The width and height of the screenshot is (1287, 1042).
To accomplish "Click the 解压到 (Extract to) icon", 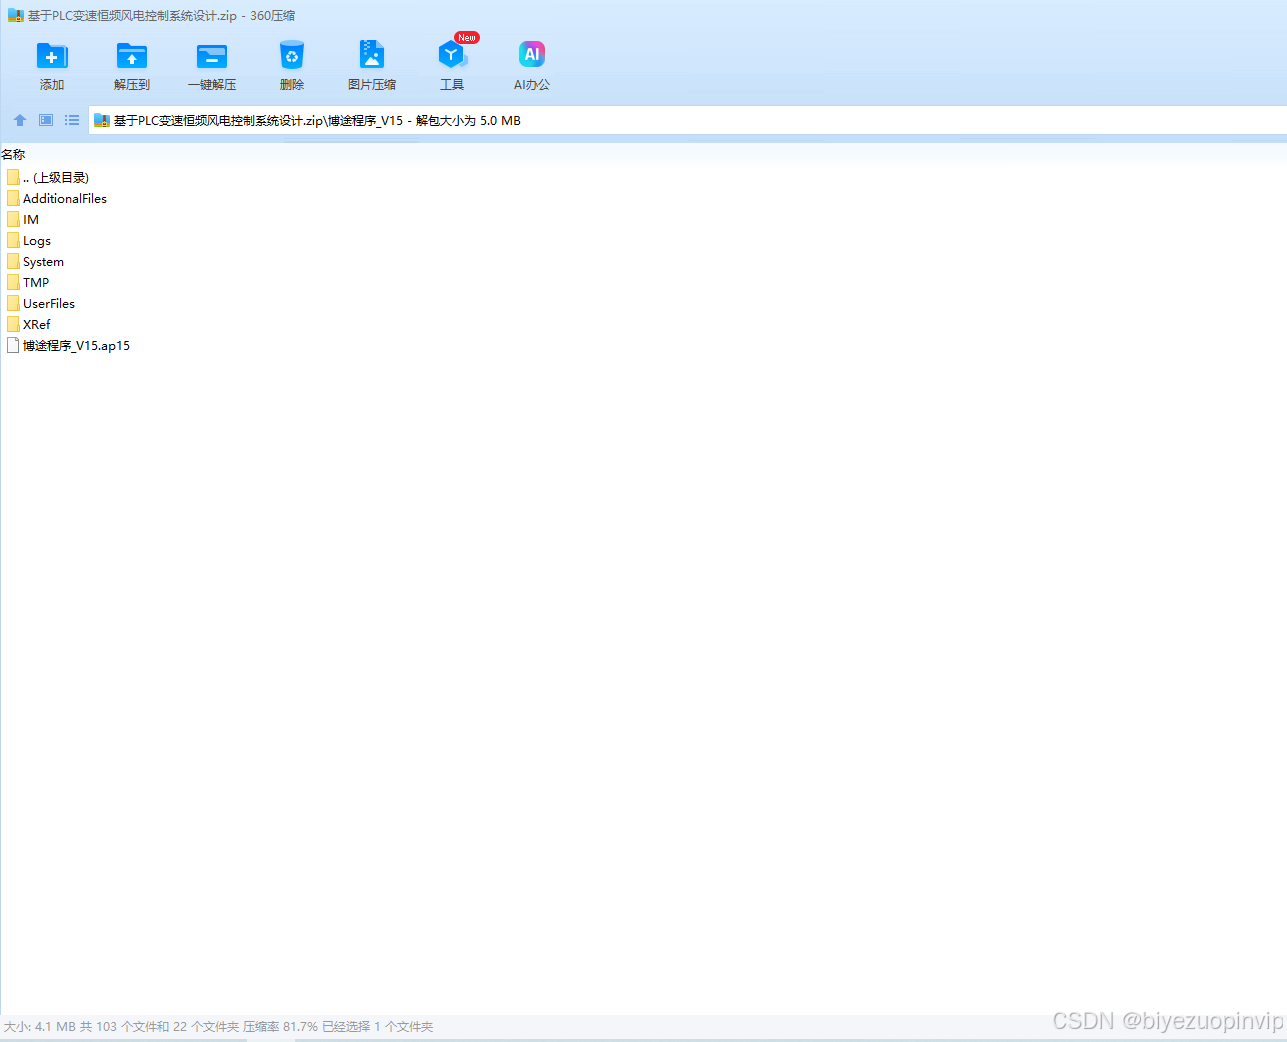I will (x=132, y=56).
